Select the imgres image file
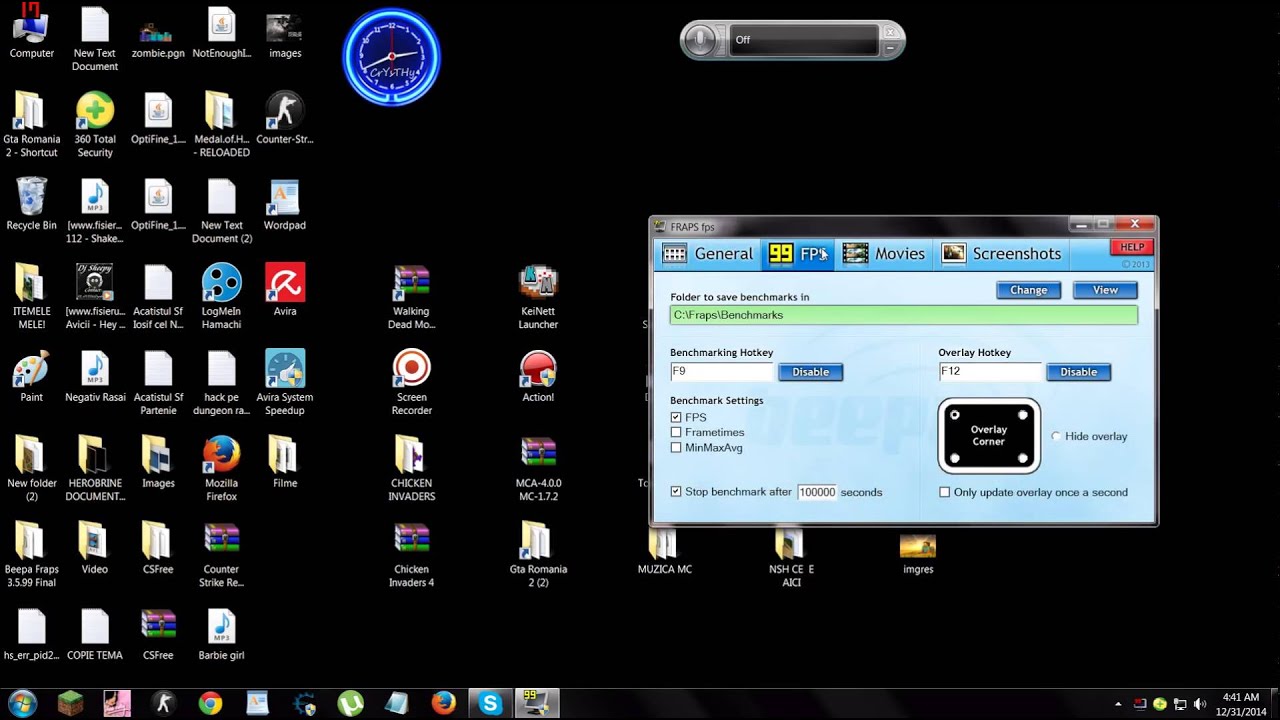This screenshot has height=720, width=1280. (x=918, y=552)
